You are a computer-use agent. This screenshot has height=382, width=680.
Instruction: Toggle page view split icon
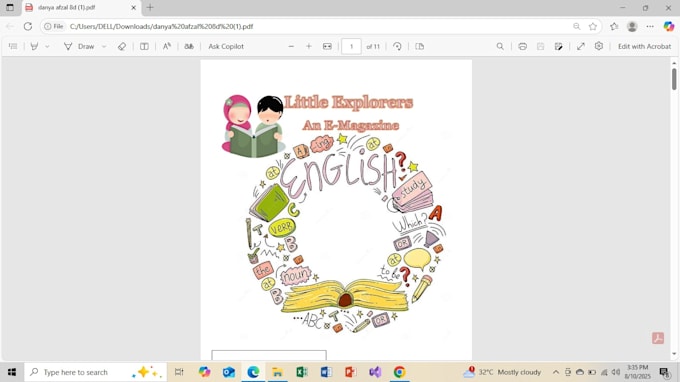(x=144, y=46)
